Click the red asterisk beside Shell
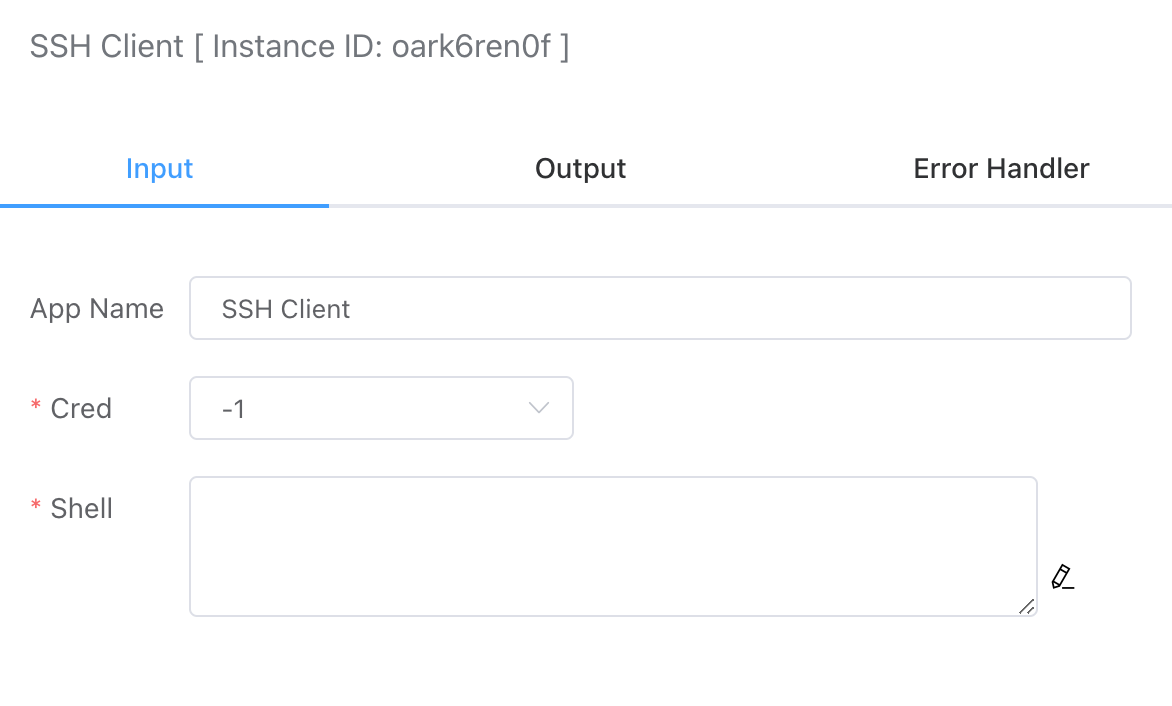The image size is (1172, 706). (x=37, y=507)
